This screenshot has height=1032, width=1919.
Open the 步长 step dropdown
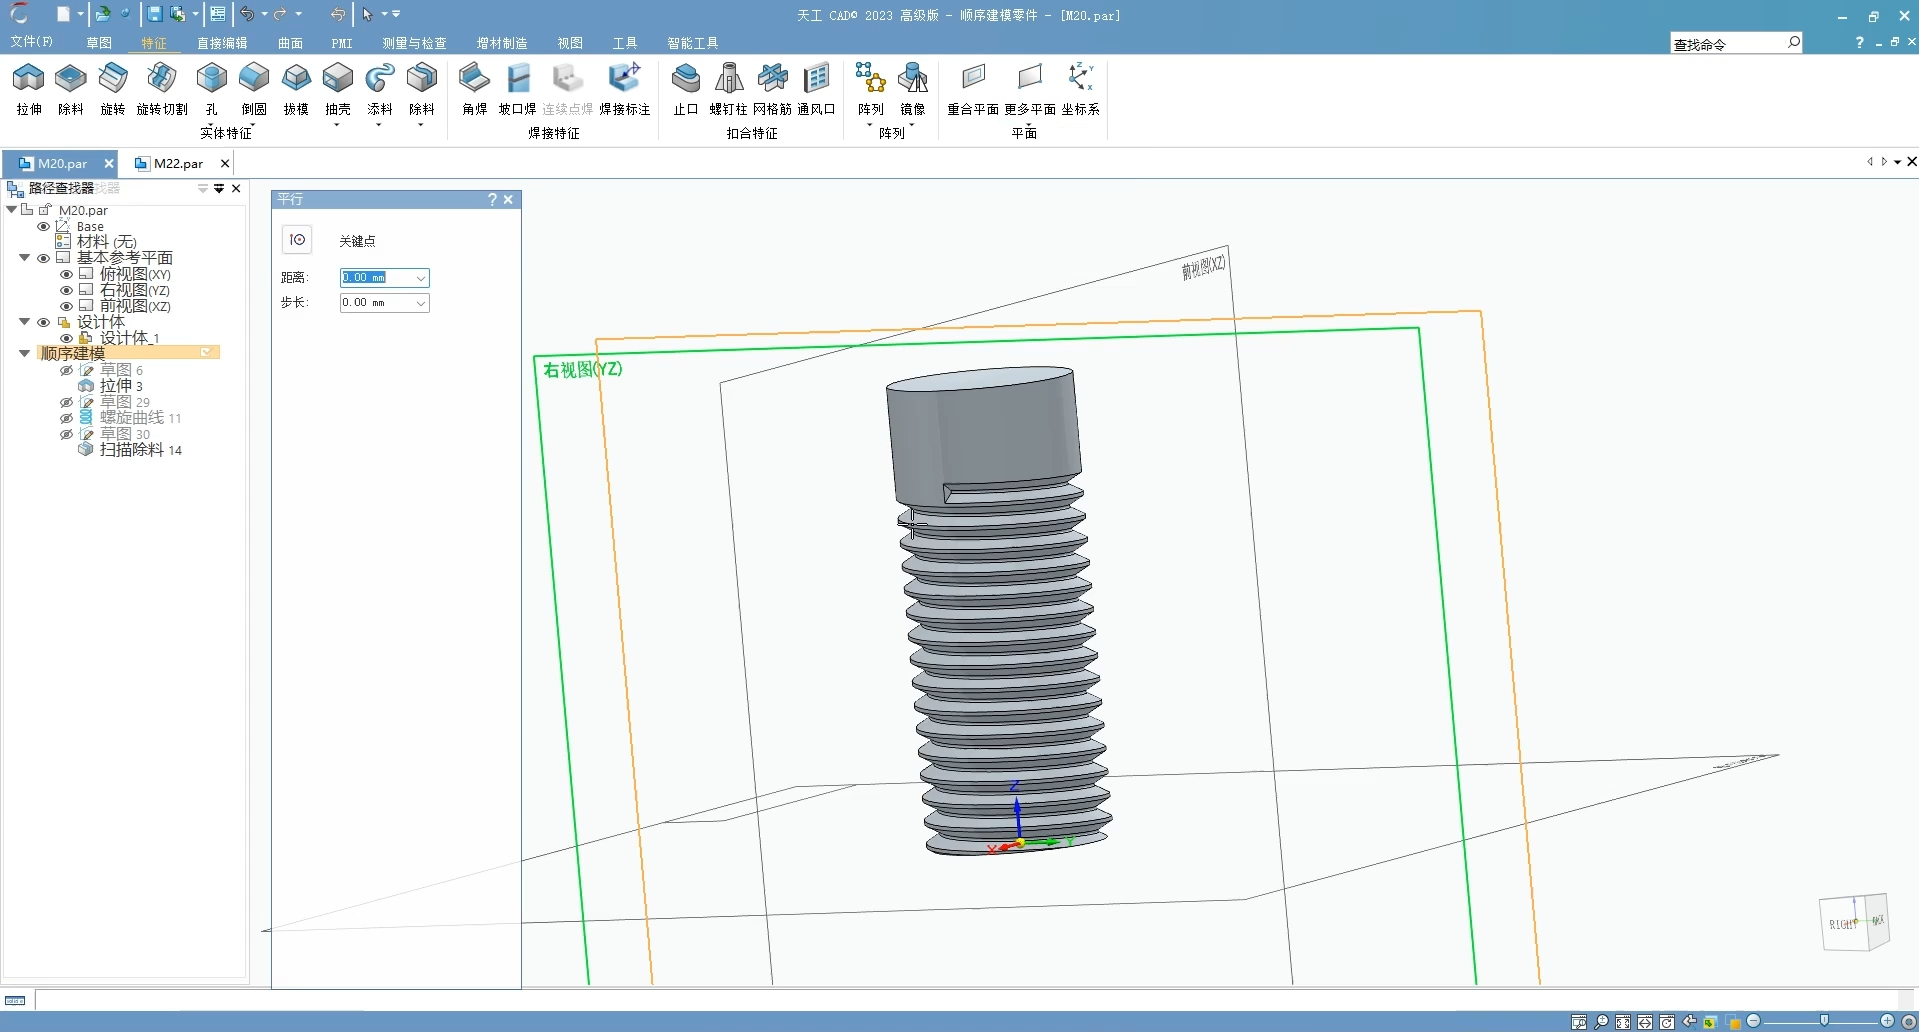pos(421,303)
